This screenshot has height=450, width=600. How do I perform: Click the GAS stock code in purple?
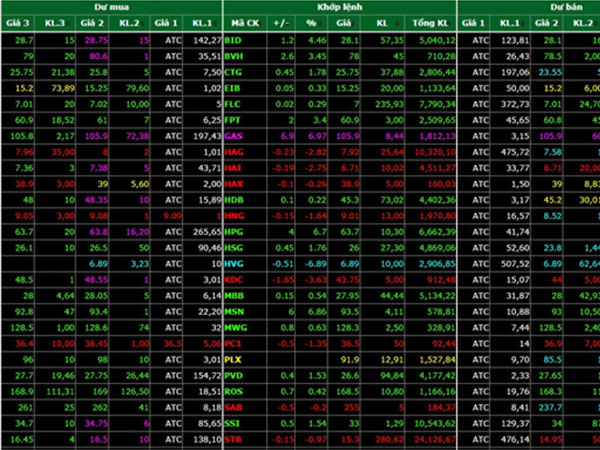click(233, 136)
